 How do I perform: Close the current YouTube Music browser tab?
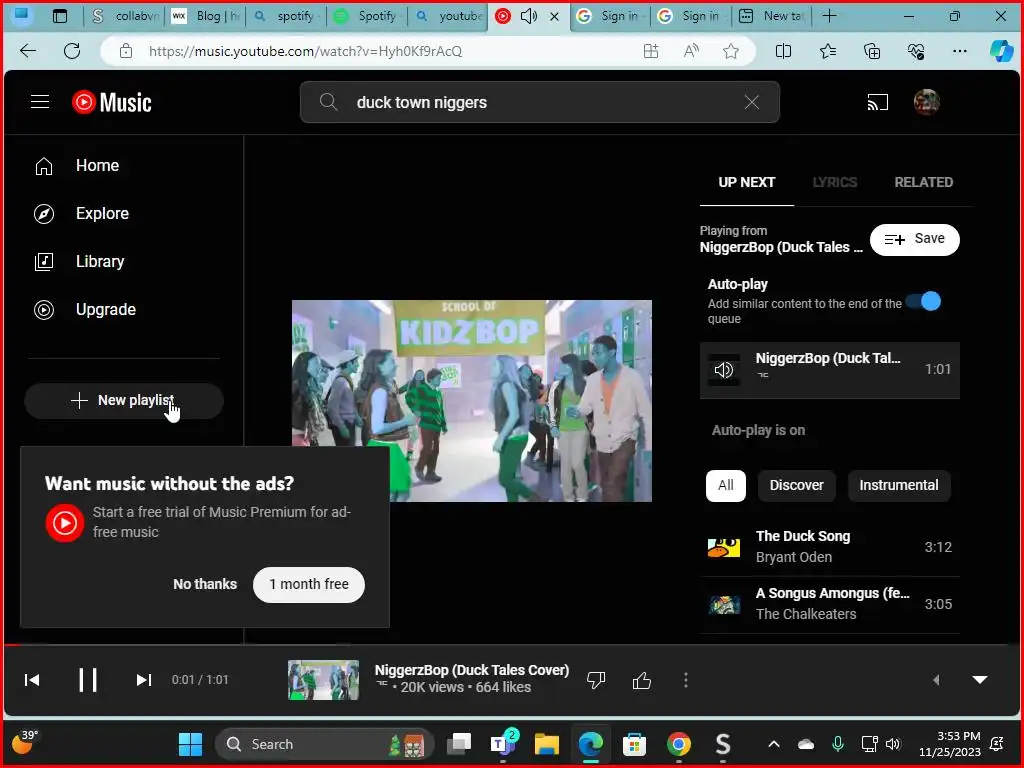pos(554,16)
